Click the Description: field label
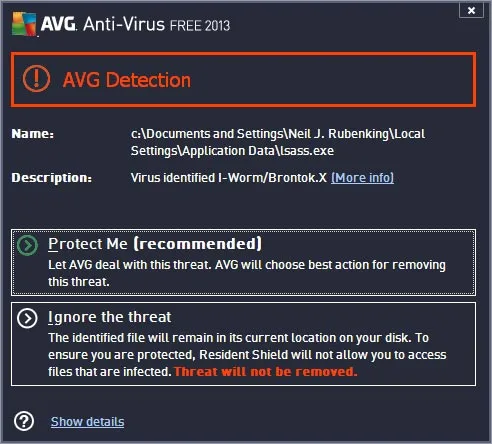 click(x=52, y=178)
